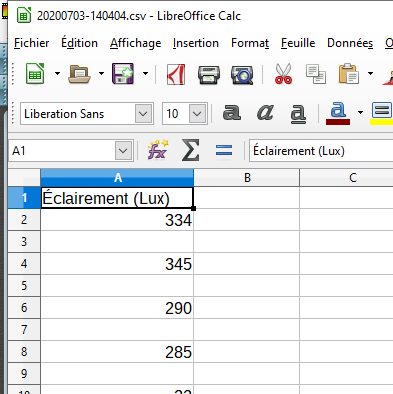Screen dimensions: 393x394
Task: Select column B header
Action: pyautogui.click(x=247, y=178)
